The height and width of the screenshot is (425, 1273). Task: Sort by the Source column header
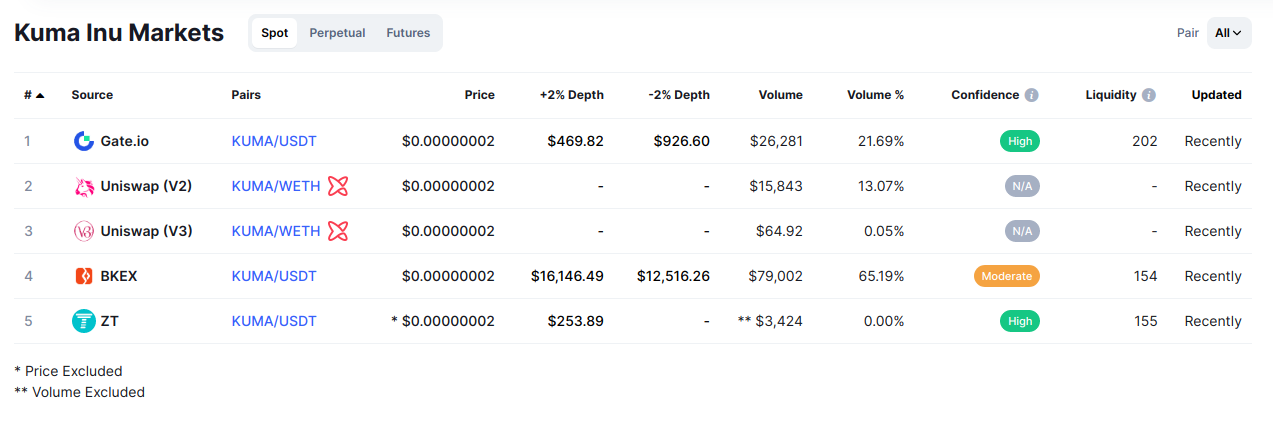coord(92,95)
